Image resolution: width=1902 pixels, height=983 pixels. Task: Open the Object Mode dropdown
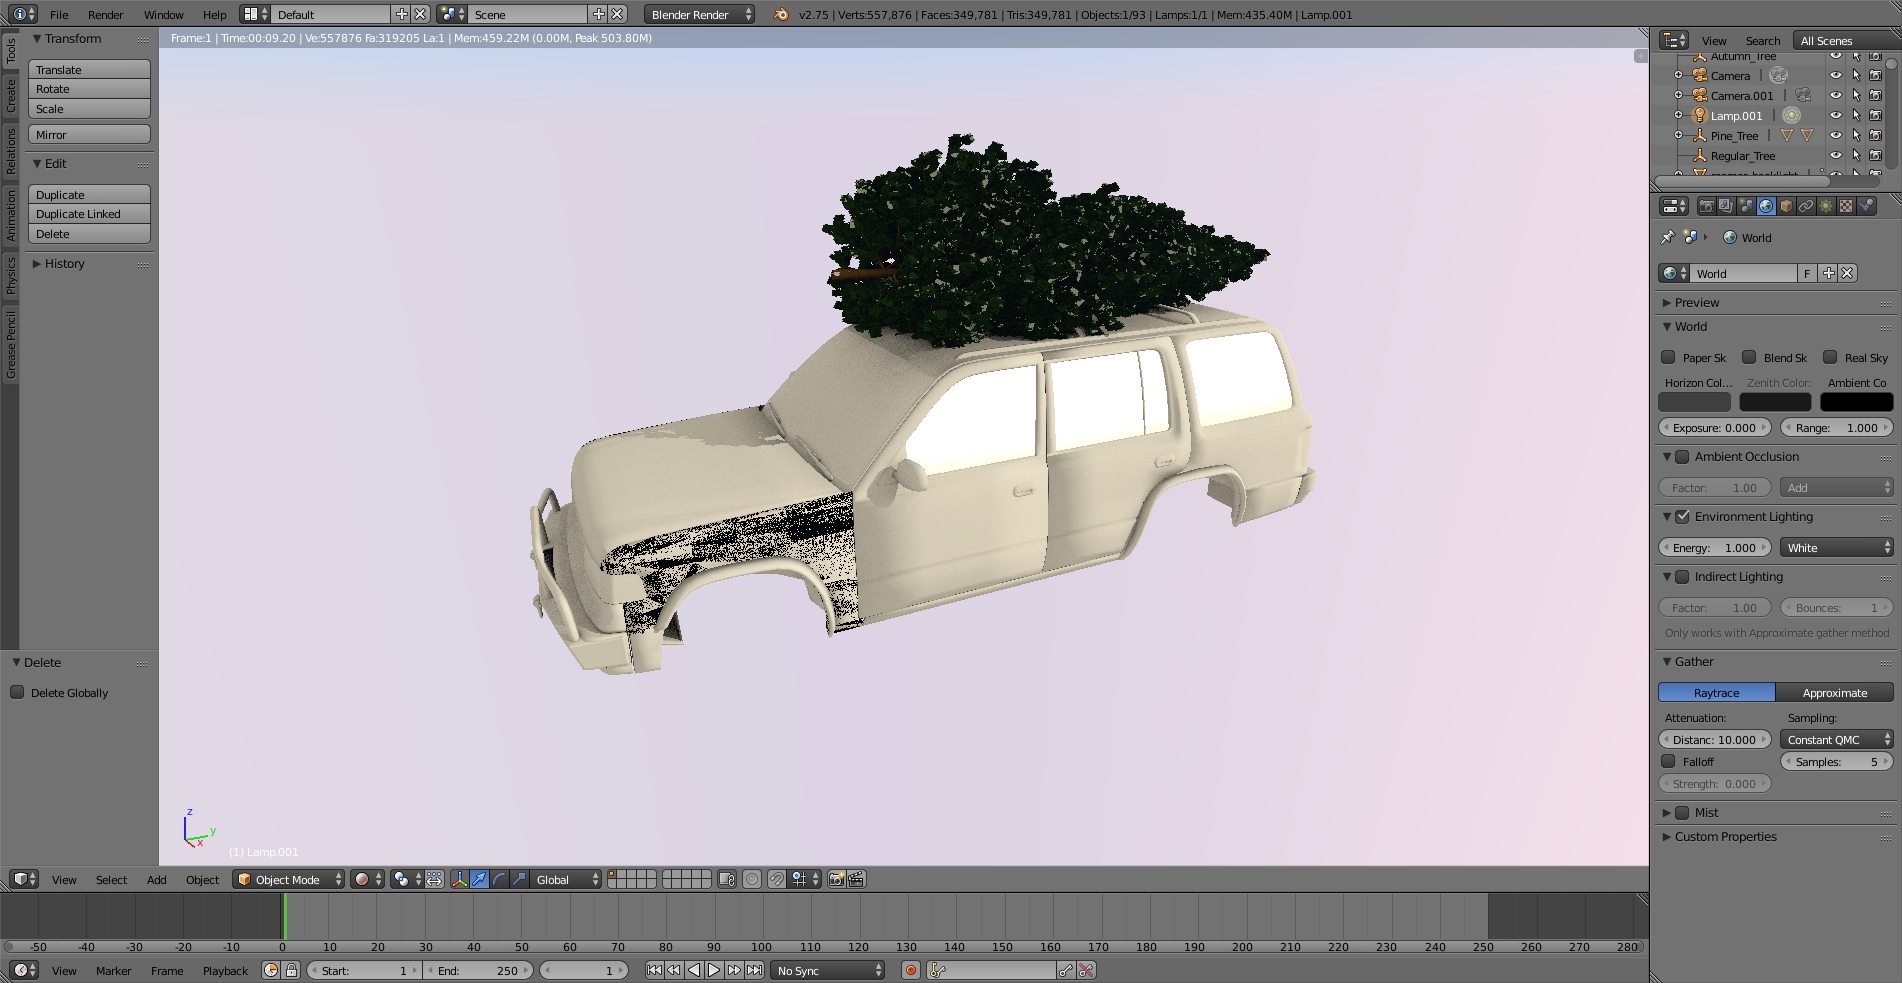[x=288, y=879]
